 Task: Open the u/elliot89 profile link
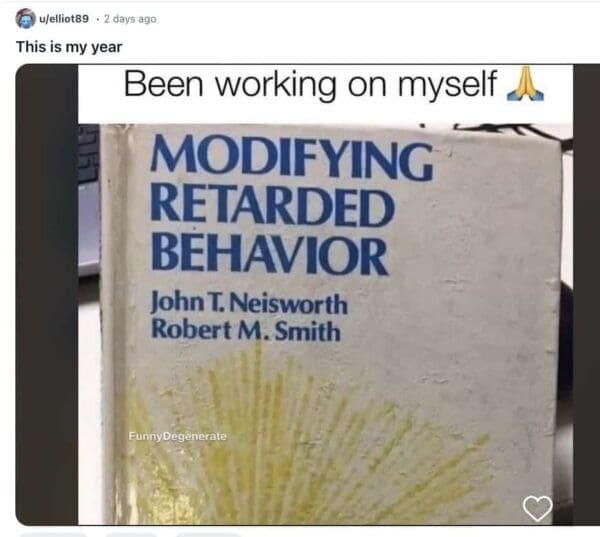[x=64, y=19]
